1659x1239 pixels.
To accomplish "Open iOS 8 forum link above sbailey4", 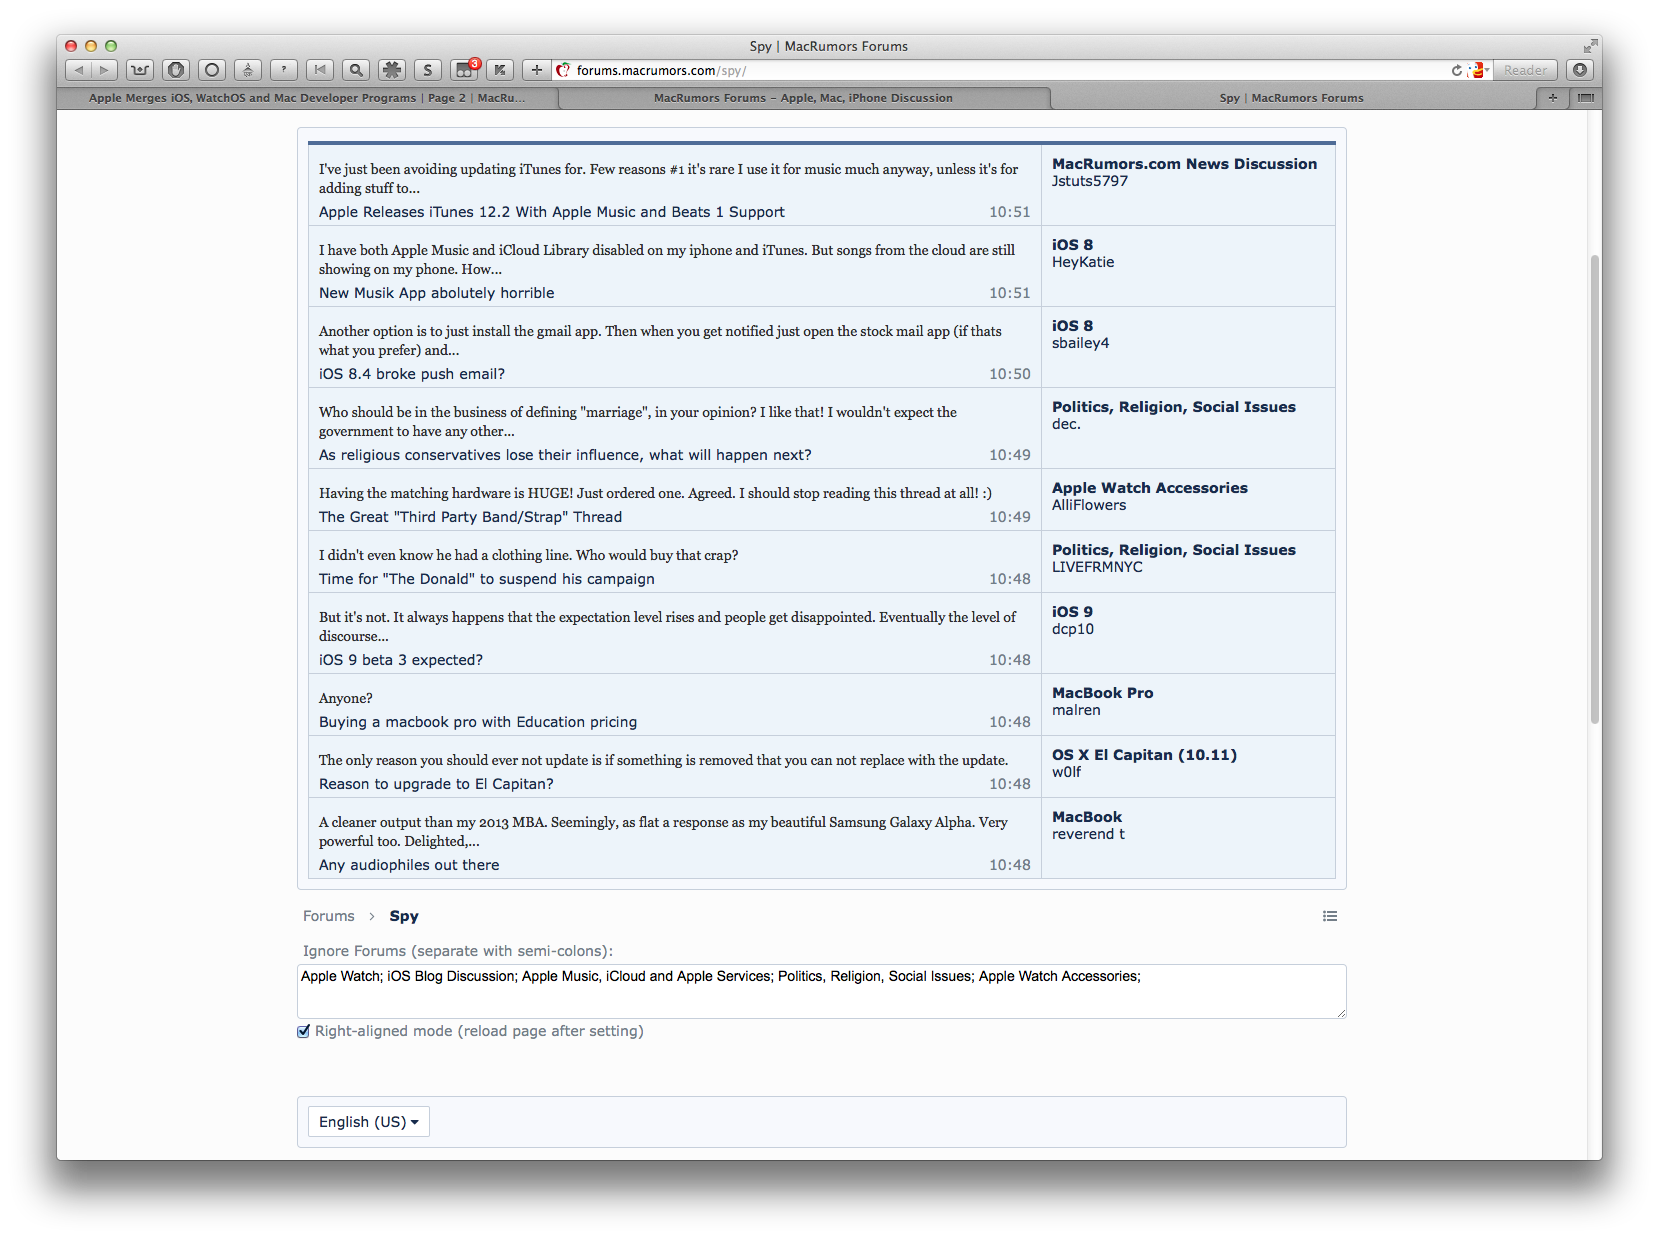I will point(1072,326).
